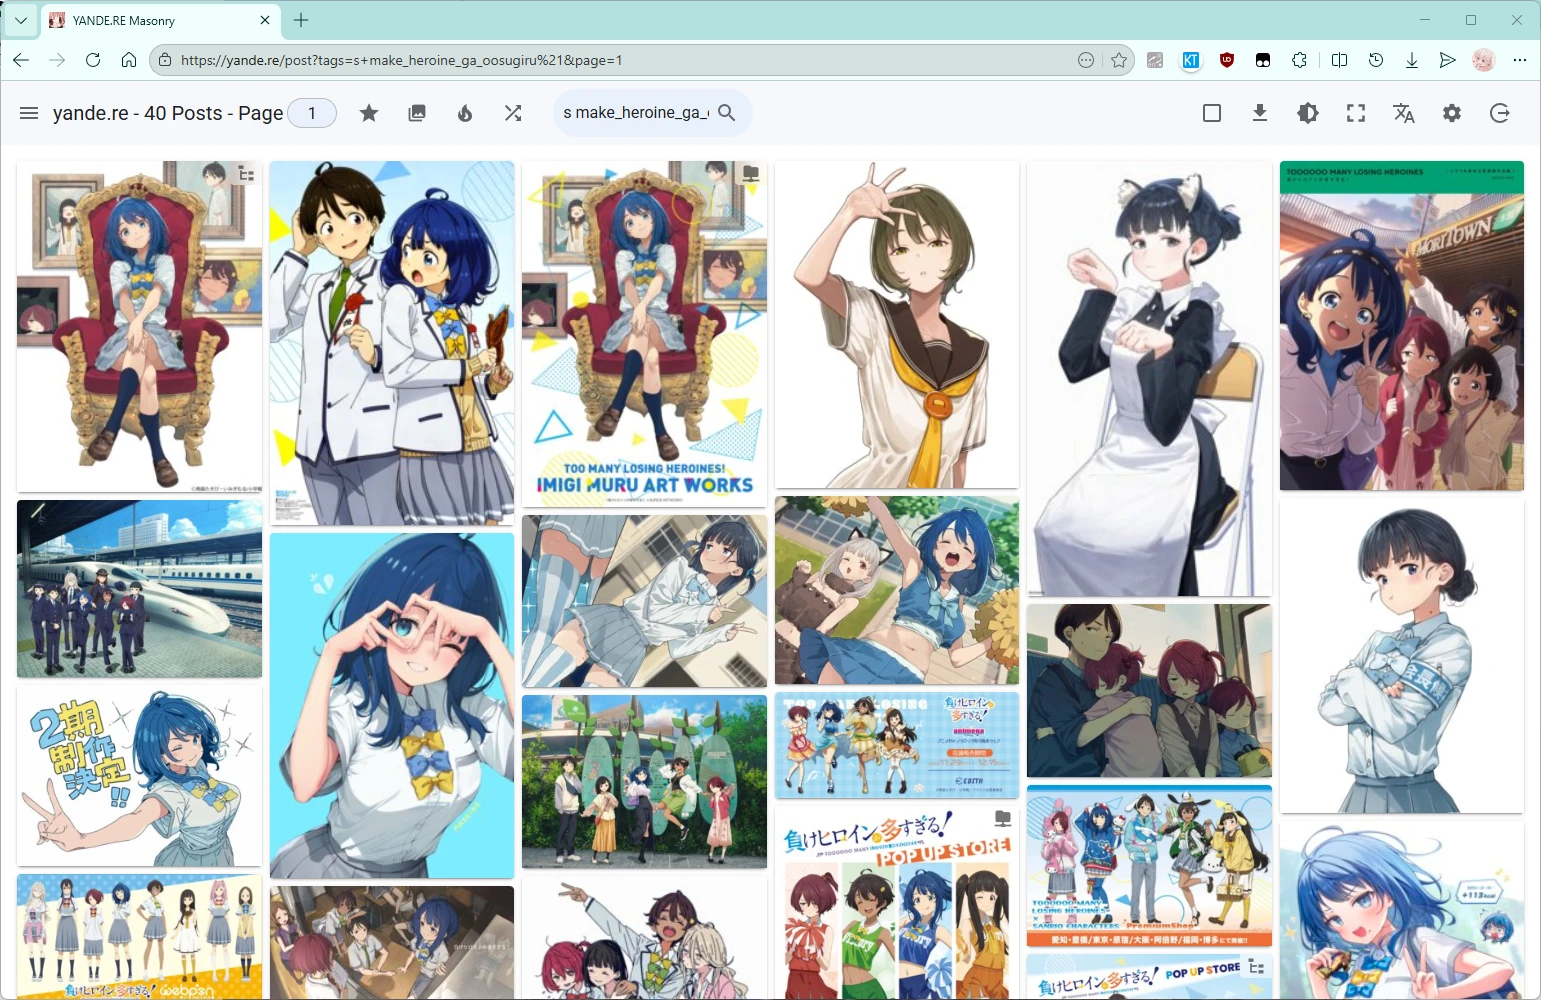Focus the tag search input field
The height and width of the screenshot is (1000, 1541).
coord(636,113)
